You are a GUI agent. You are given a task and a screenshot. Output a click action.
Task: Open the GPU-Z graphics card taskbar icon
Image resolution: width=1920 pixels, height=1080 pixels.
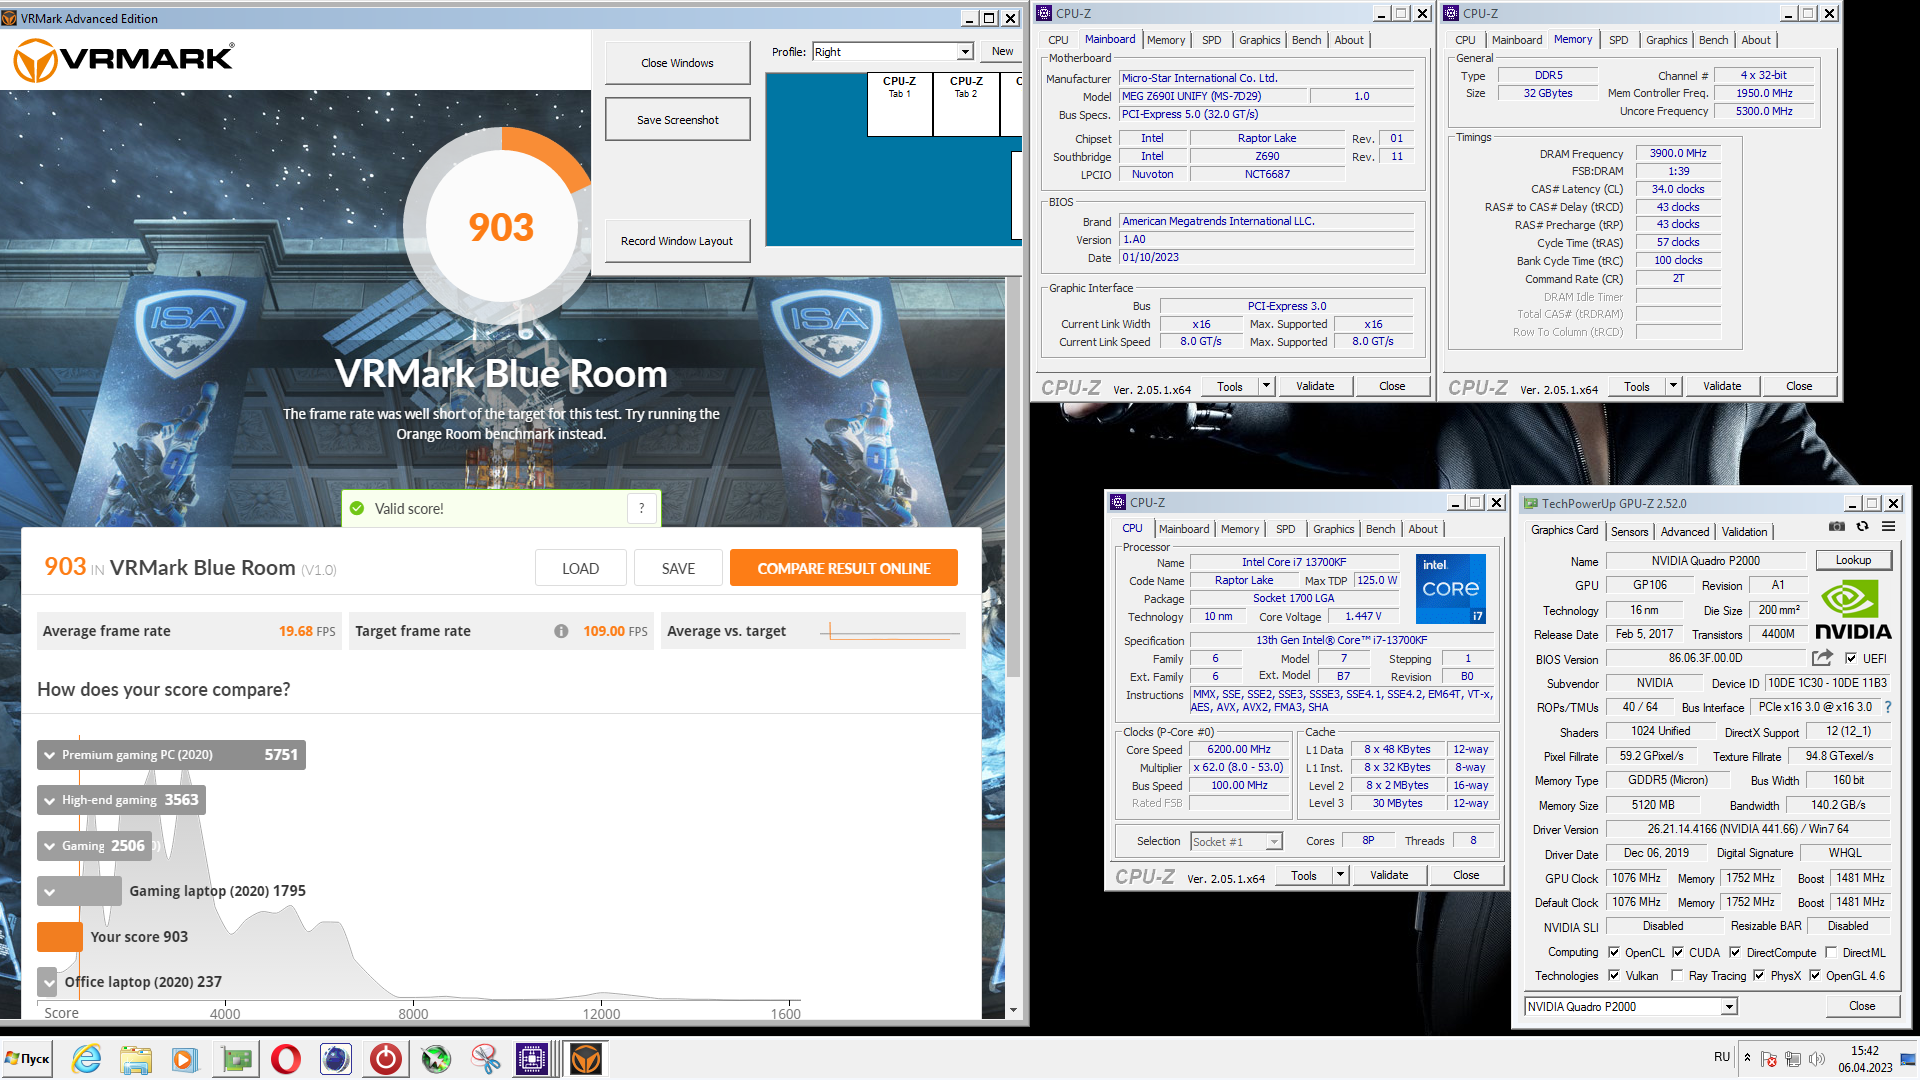pos(236,1059)
